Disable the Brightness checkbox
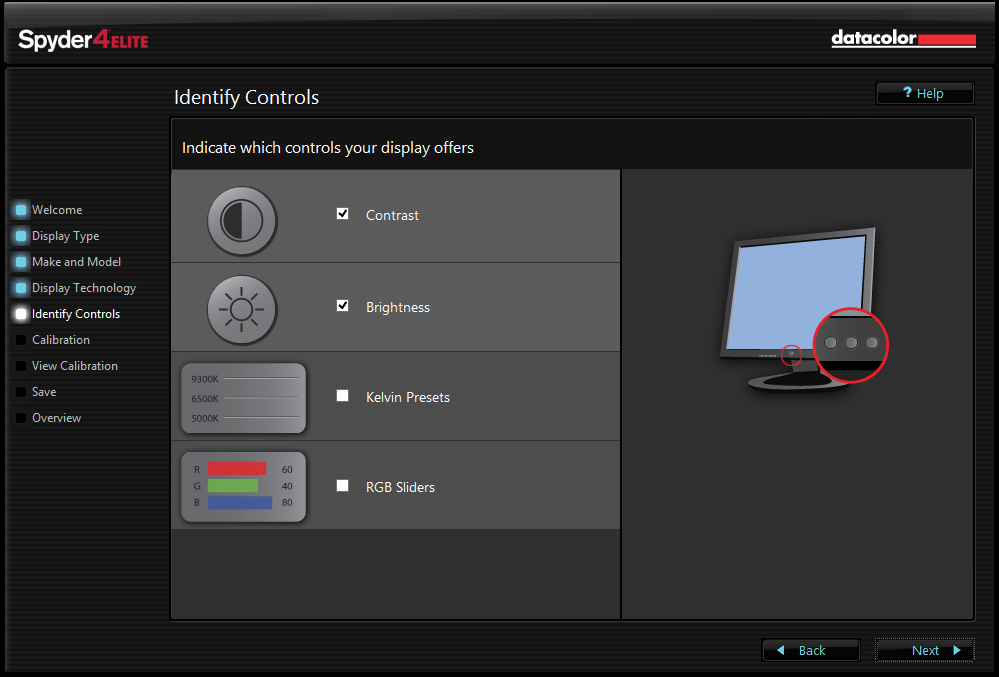This screenshot has height=677, width=999. [342, 307]
